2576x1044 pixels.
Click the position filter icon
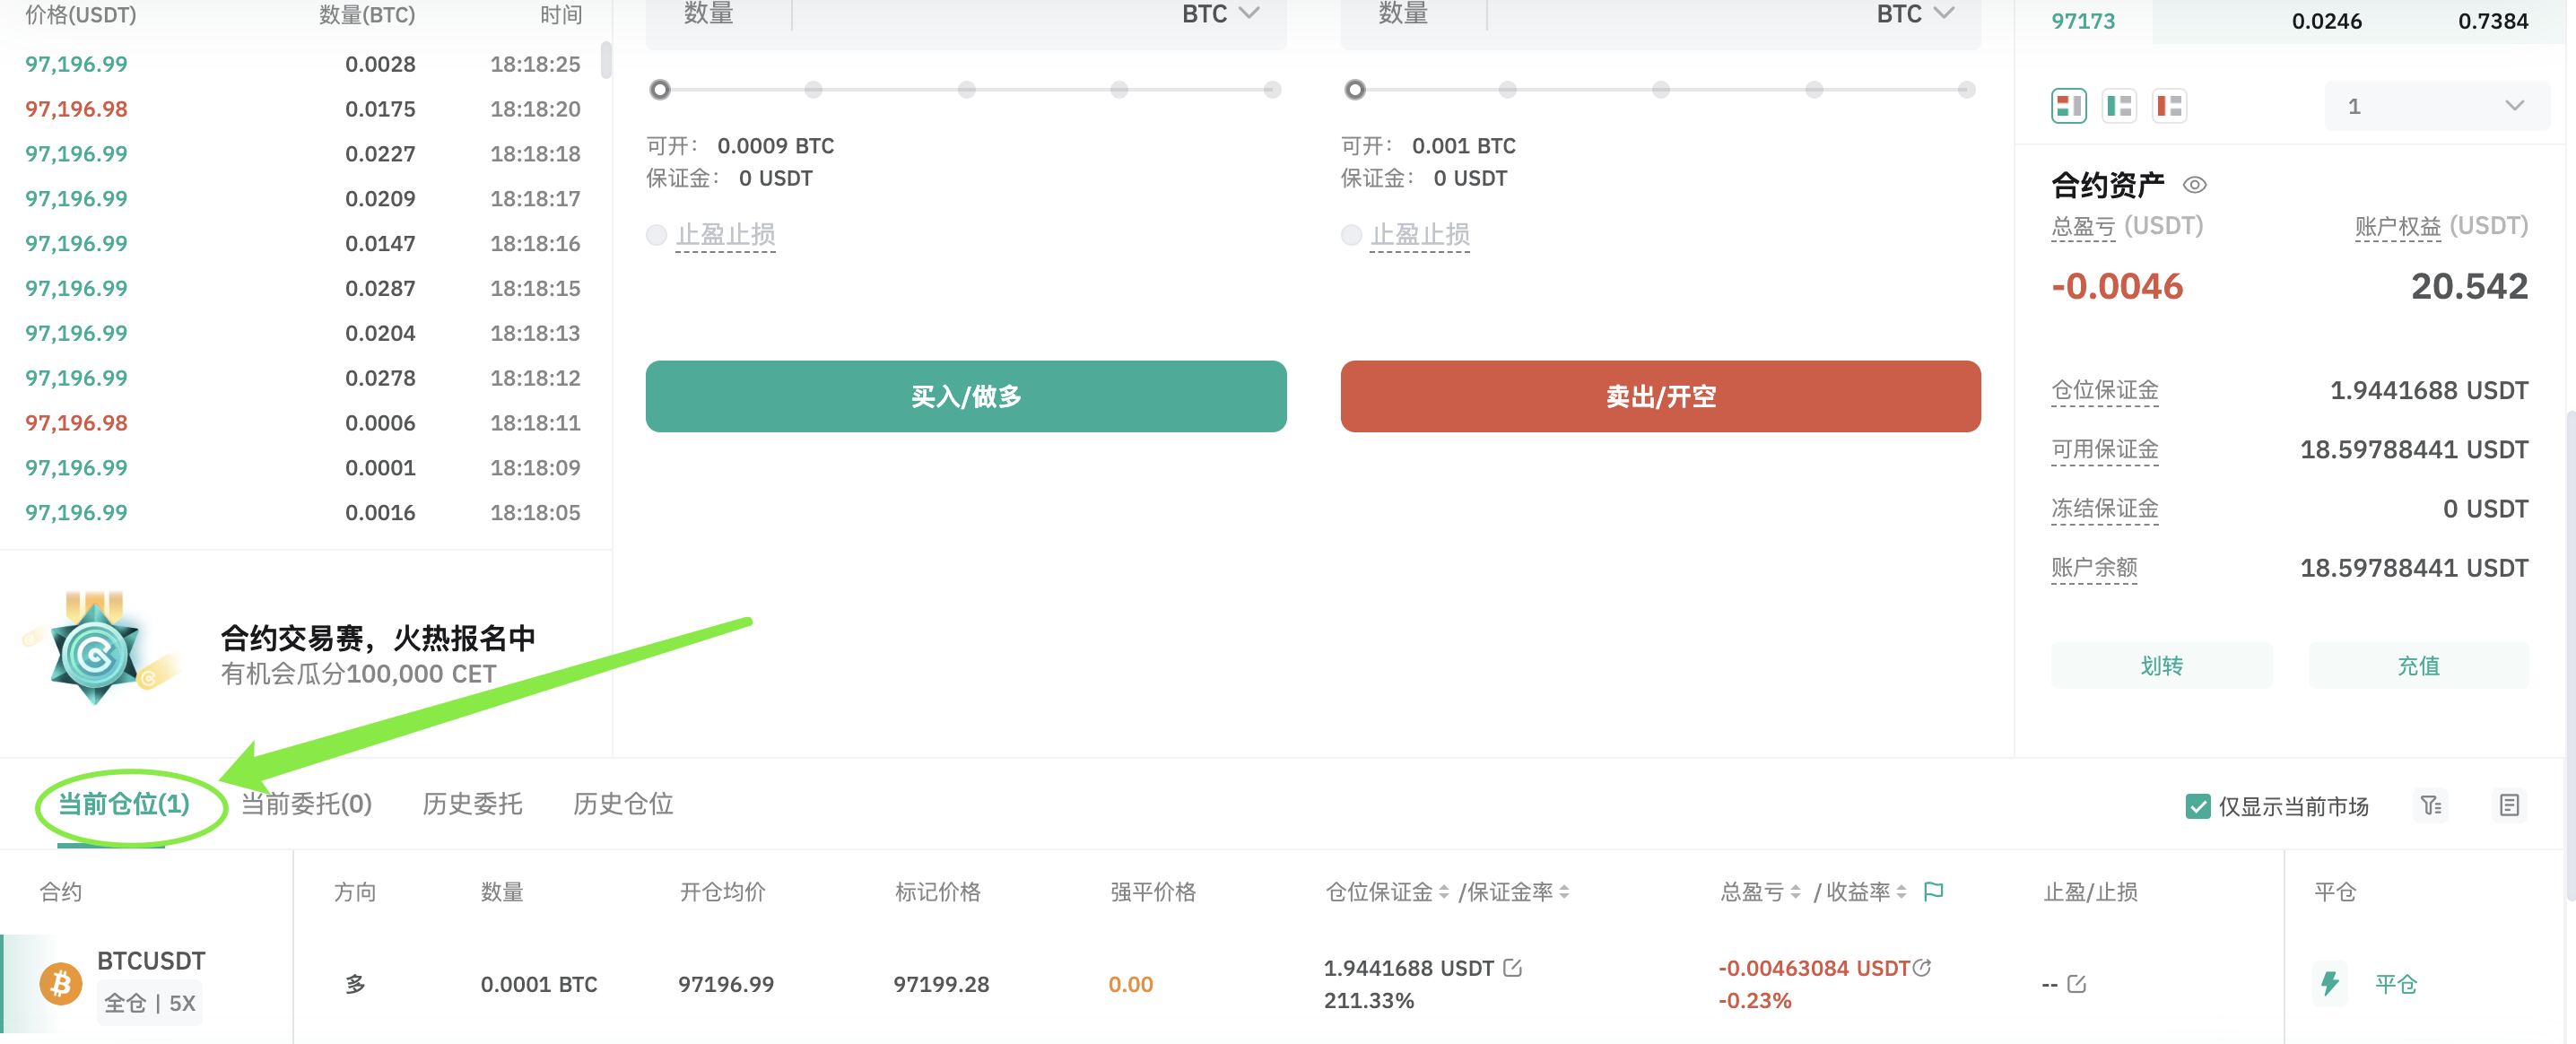(2431, 805)
